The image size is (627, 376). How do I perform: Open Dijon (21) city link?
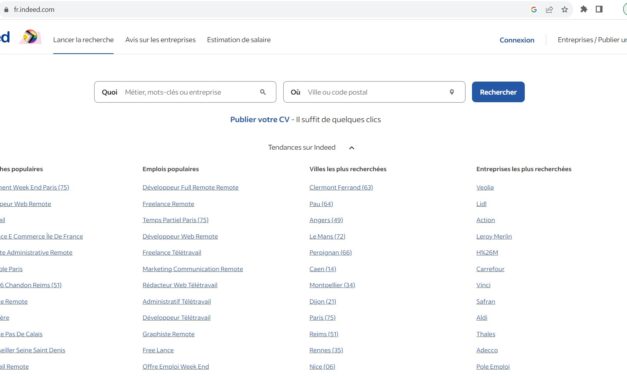point(323,302)
